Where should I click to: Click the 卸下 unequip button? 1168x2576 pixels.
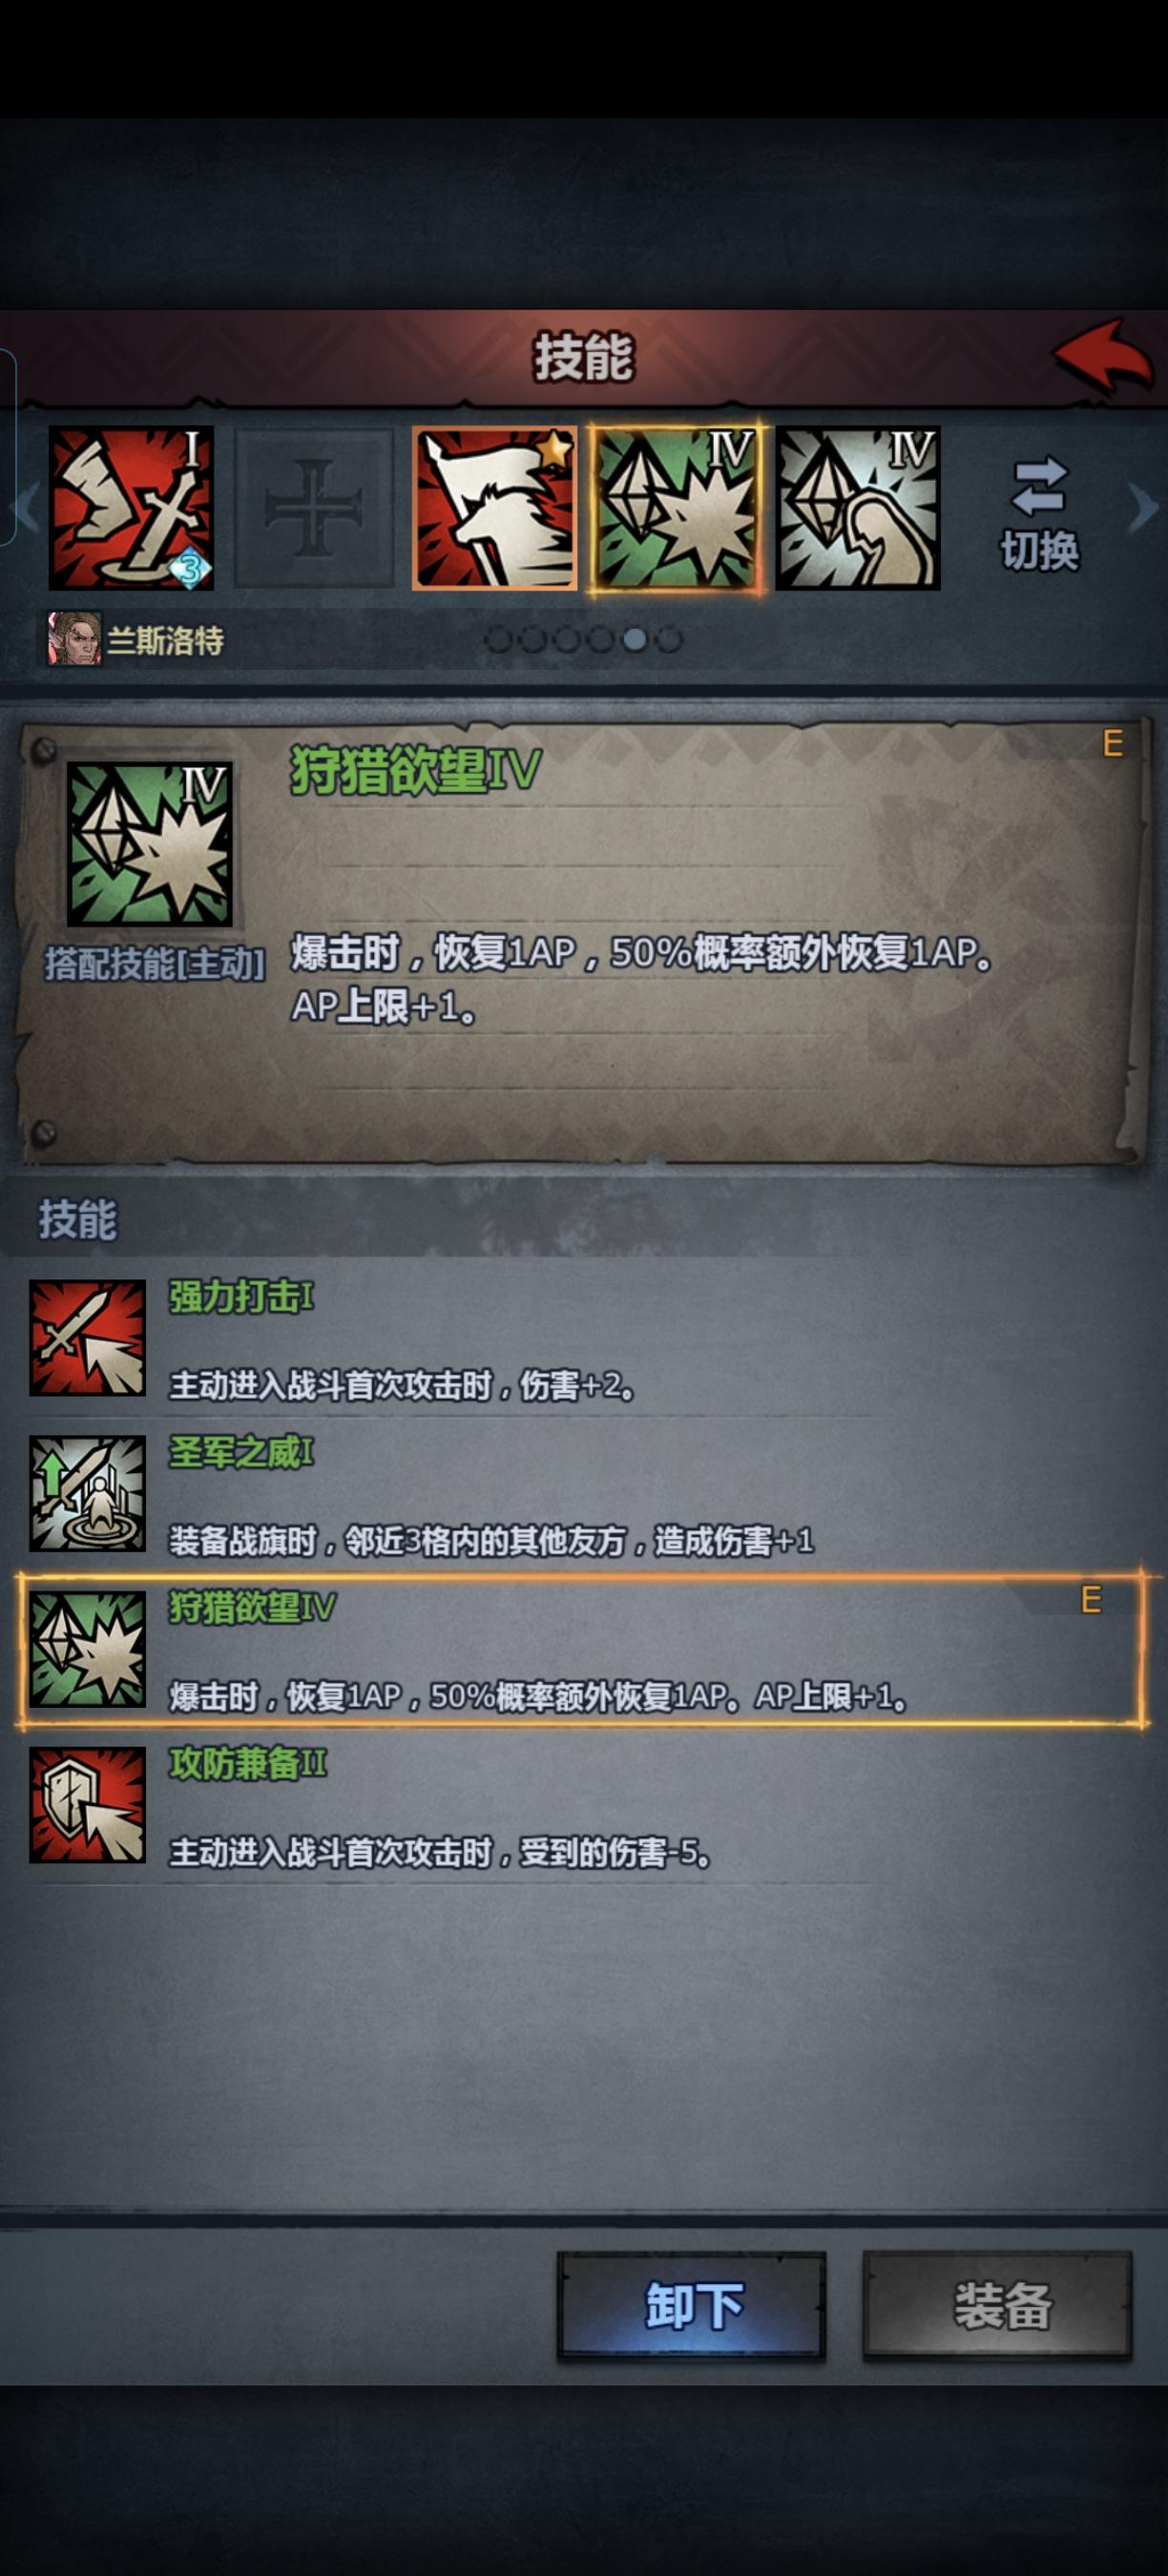[692, 2305]
